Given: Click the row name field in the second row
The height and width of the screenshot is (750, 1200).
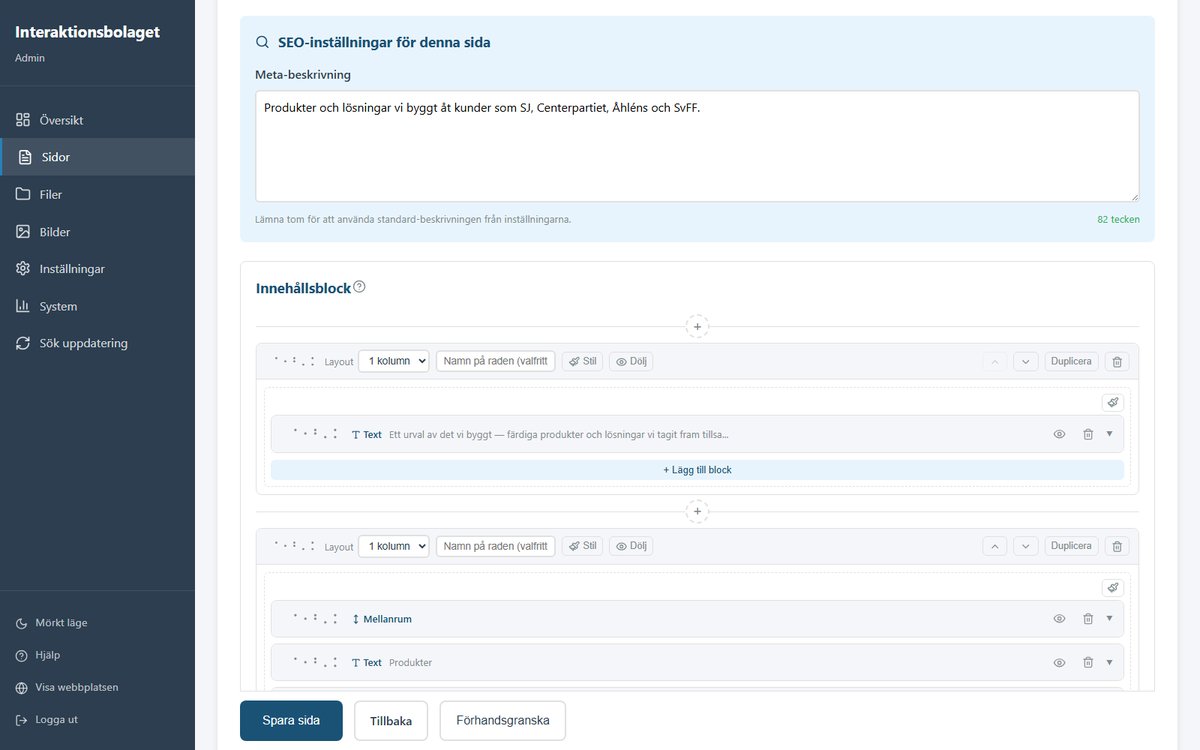Looking at the screenshot, I should point(495,546).
